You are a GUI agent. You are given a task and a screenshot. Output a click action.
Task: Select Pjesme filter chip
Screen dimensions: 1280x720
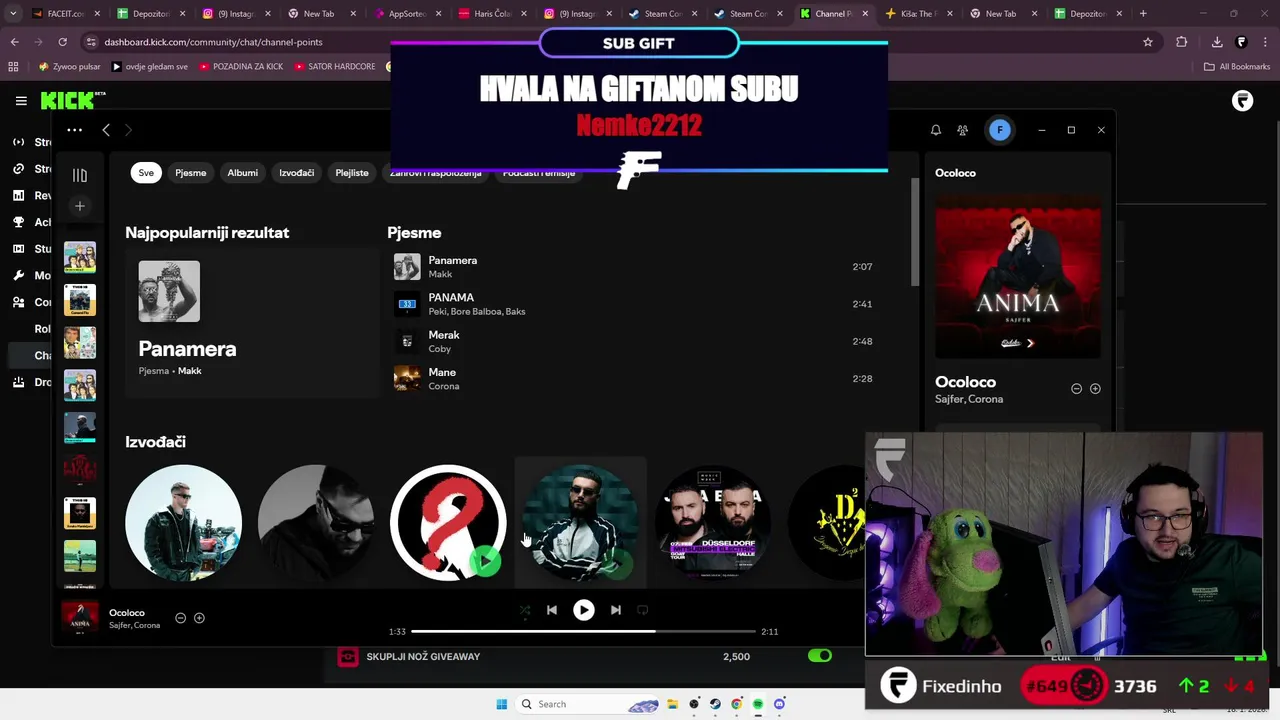click(x=191, y=173)
